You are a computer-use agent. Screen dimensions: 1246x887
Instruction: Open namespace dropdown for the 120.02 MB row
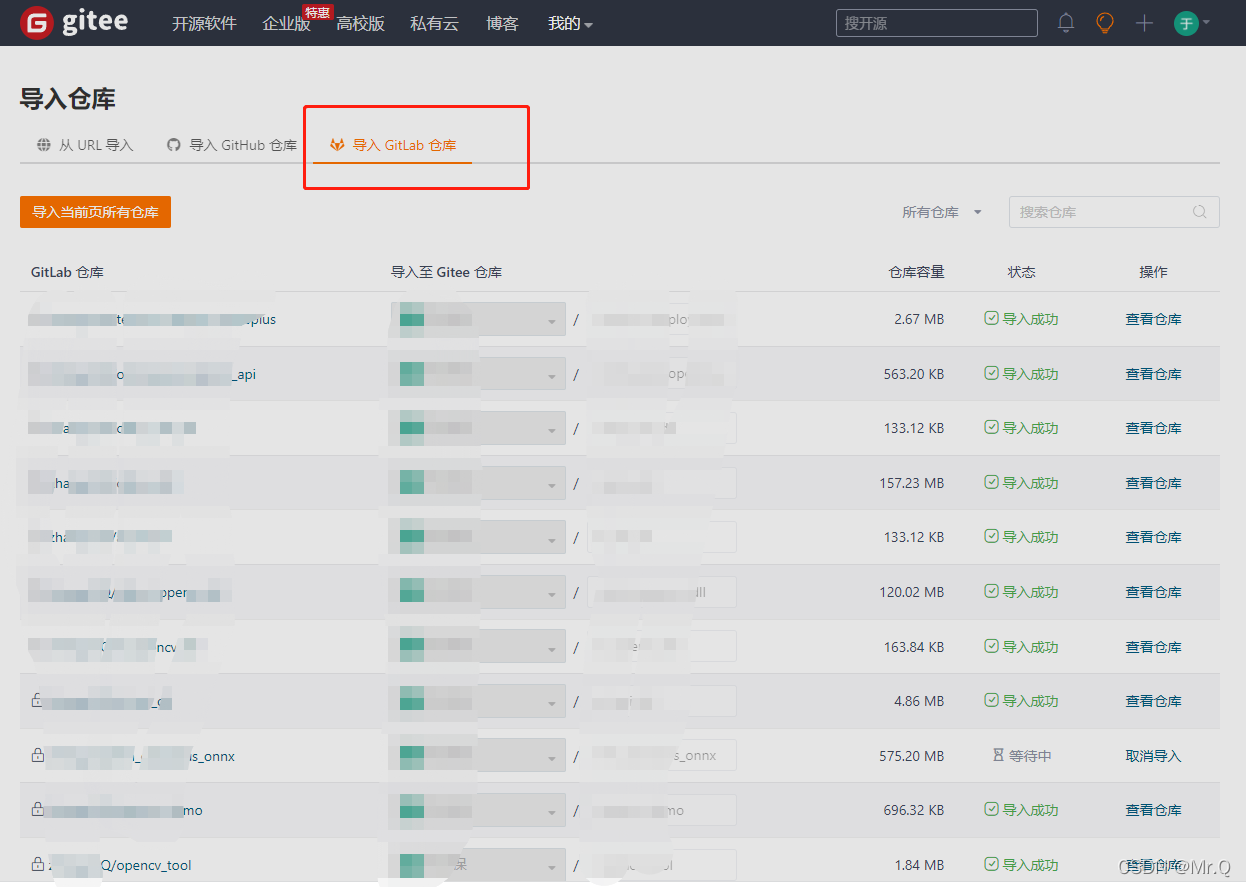point(477,592)
